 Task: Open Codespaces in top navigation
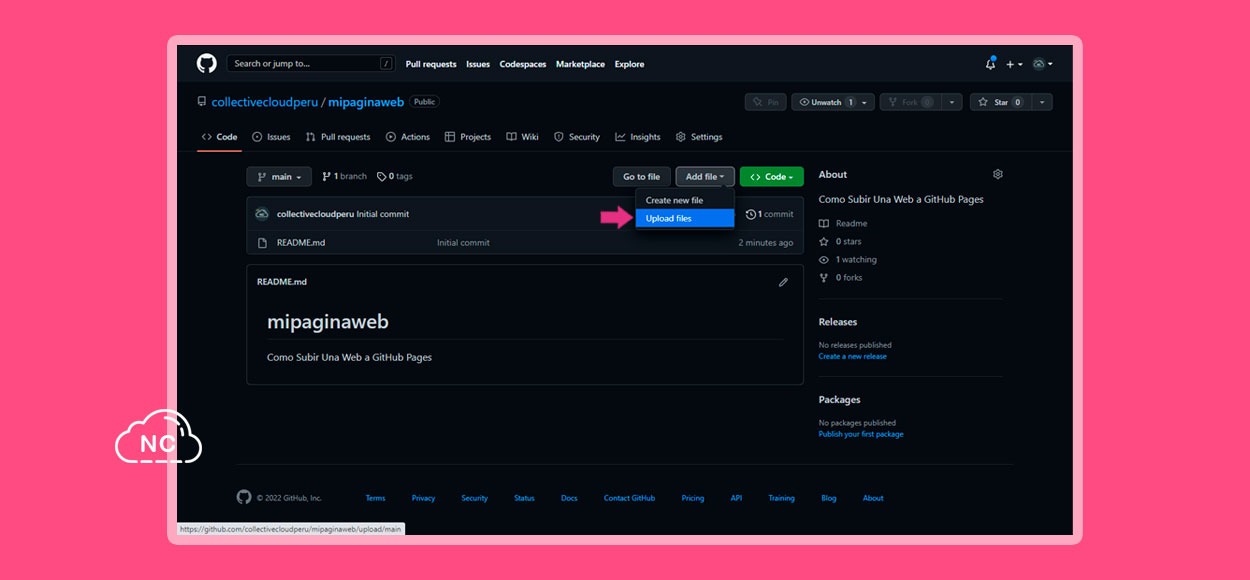(x=523, y=64)
